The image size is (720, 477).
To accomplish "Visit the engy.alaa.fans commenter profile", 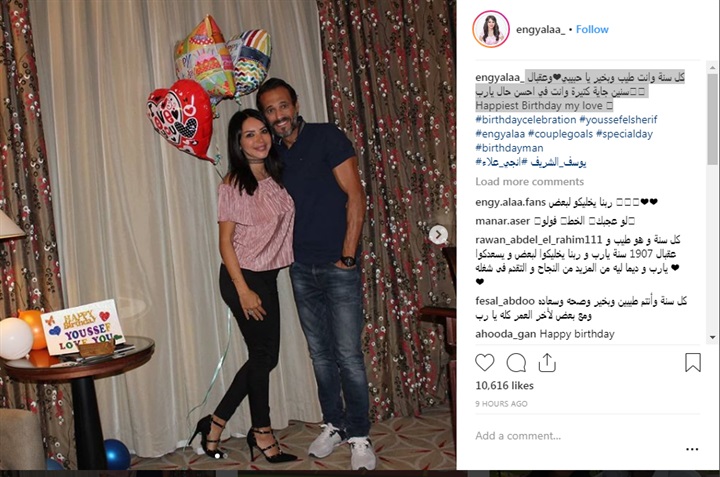I will click(511, 202).
